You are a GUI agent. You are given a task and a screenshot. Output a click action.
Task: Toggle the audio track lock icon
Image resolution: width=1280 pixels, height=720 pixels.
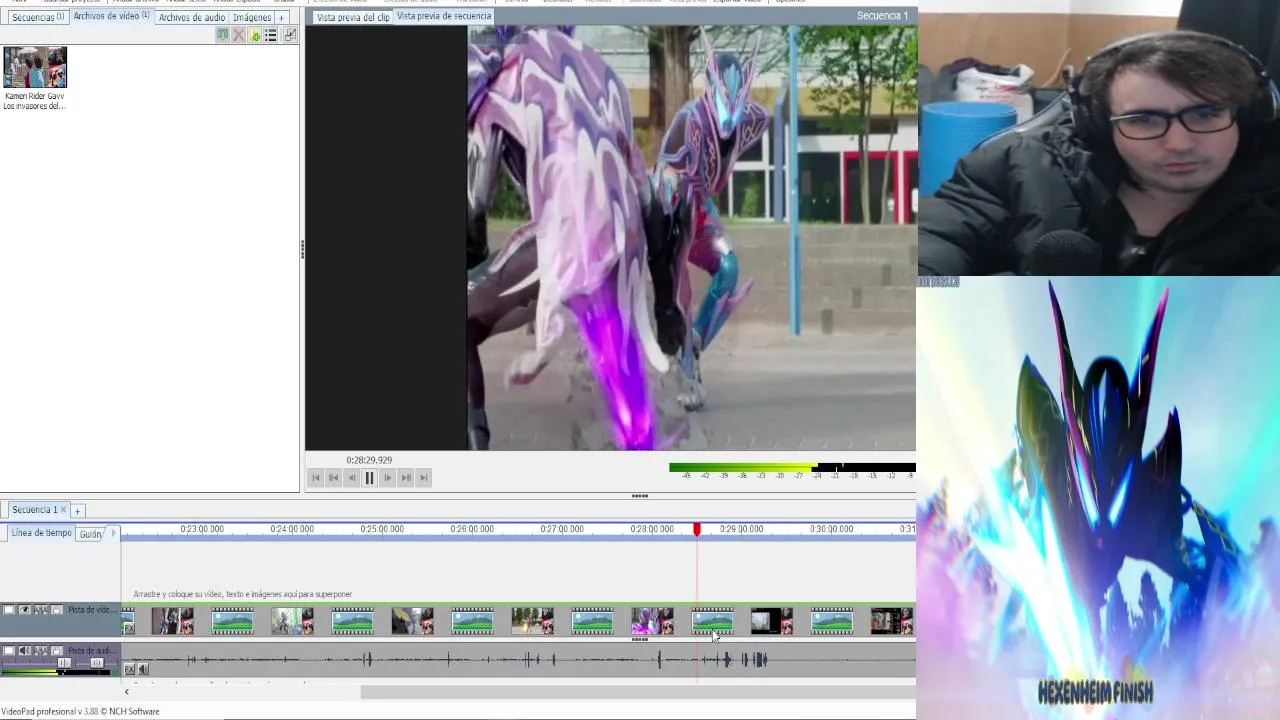[x=57, y=651]
